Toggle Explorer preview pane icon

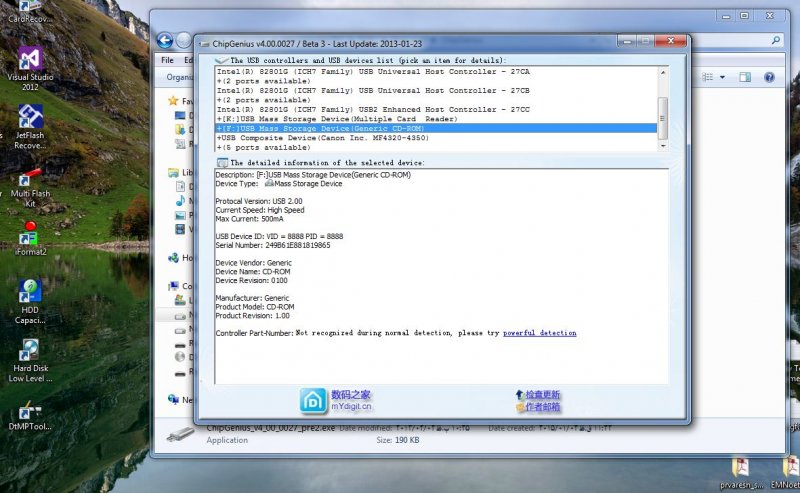tap(745, 77)
